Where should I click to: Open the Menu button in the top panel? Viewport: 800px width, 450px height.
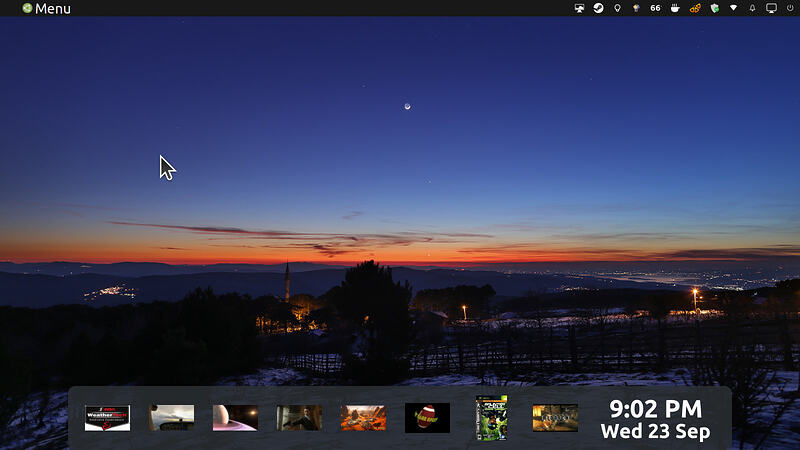click(x=46, y=8)
